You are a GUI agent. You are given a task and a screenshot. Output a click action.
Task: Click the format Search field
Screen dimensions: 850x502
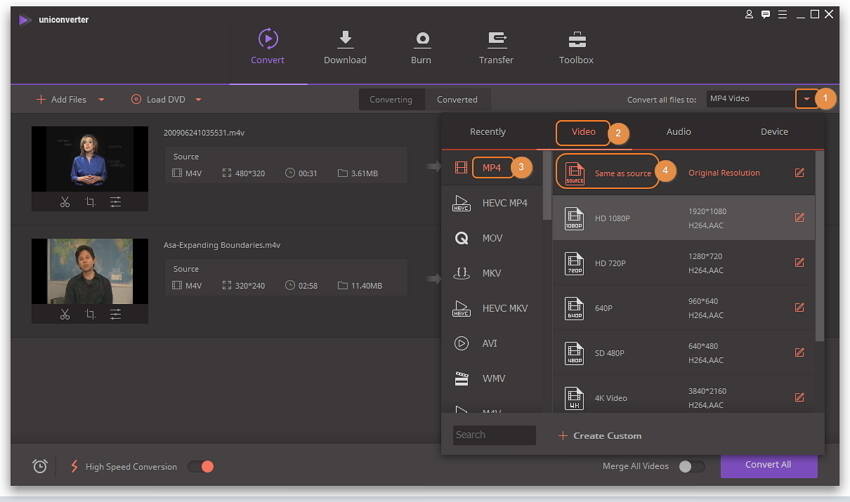coord(494,435)
